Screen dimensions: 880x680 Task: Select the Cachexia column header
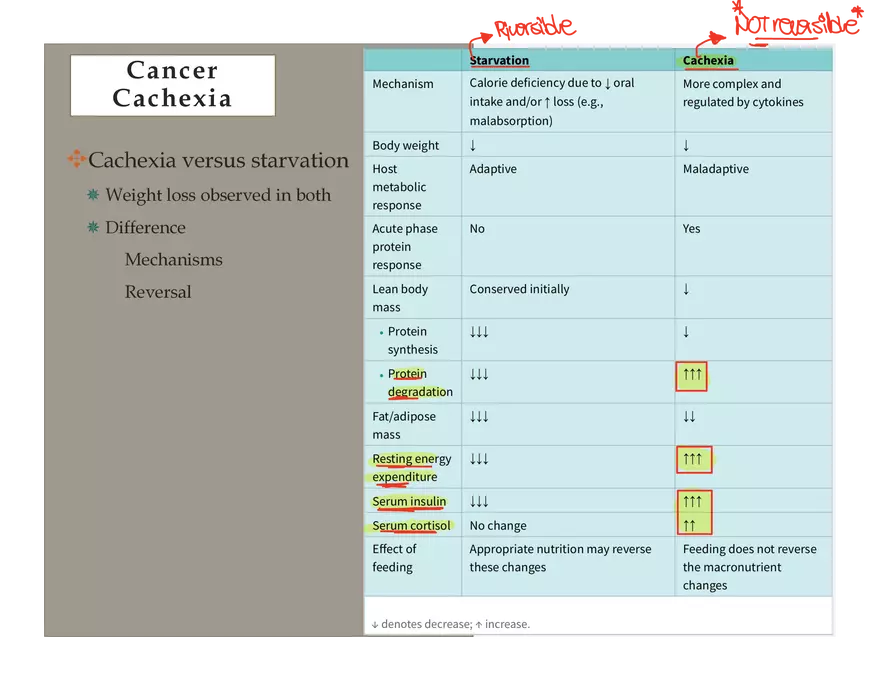(x=709, y=60)
